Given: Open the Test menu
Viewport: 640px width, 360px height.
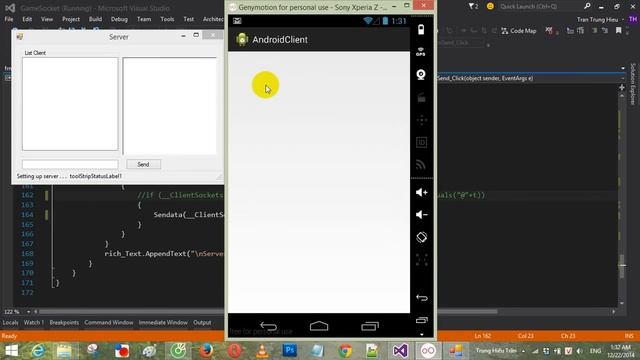Looking at the screenshot, I should (189, 19).
